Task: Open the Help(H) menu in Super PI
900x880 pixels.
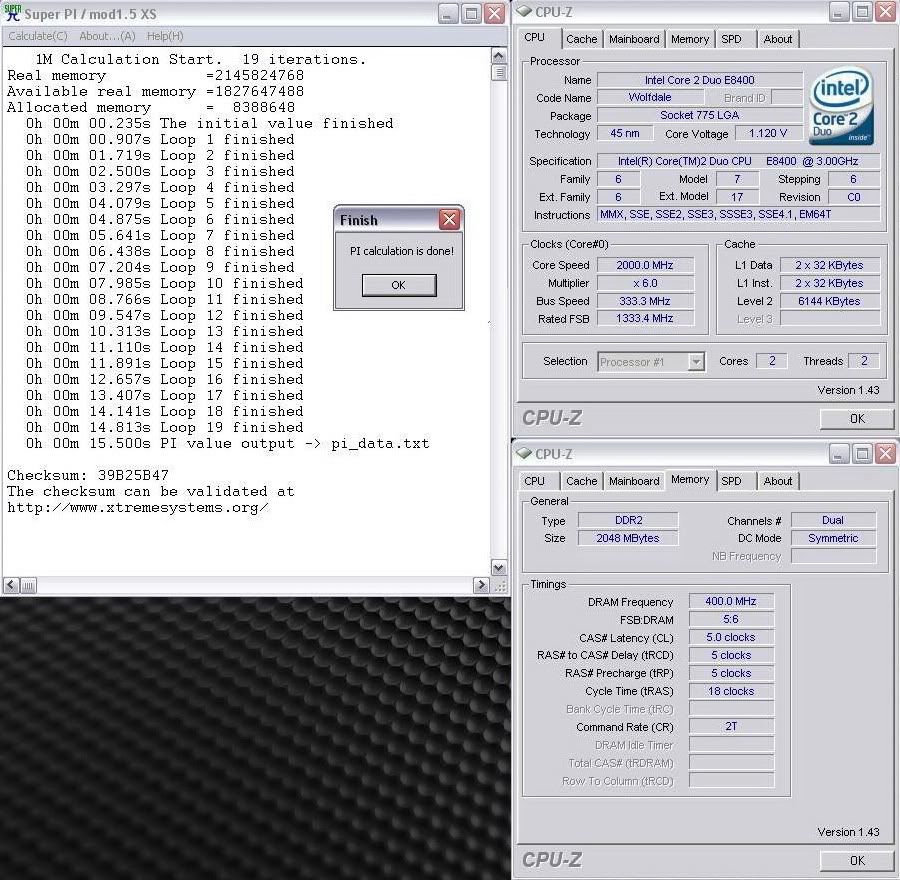Action: coord(165,36)
